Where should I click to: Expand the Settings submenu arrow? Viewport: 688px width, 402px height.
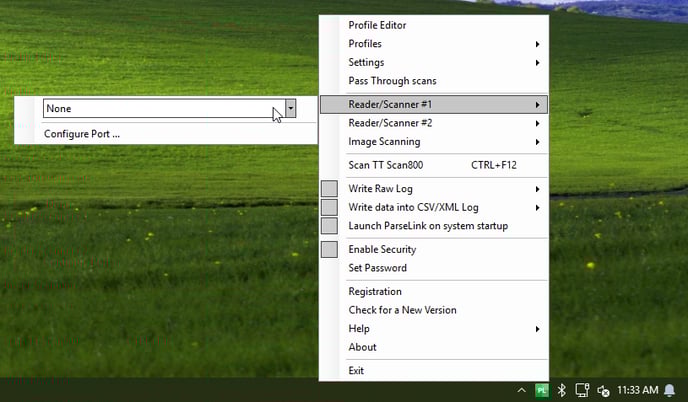[x=537, y=63]
